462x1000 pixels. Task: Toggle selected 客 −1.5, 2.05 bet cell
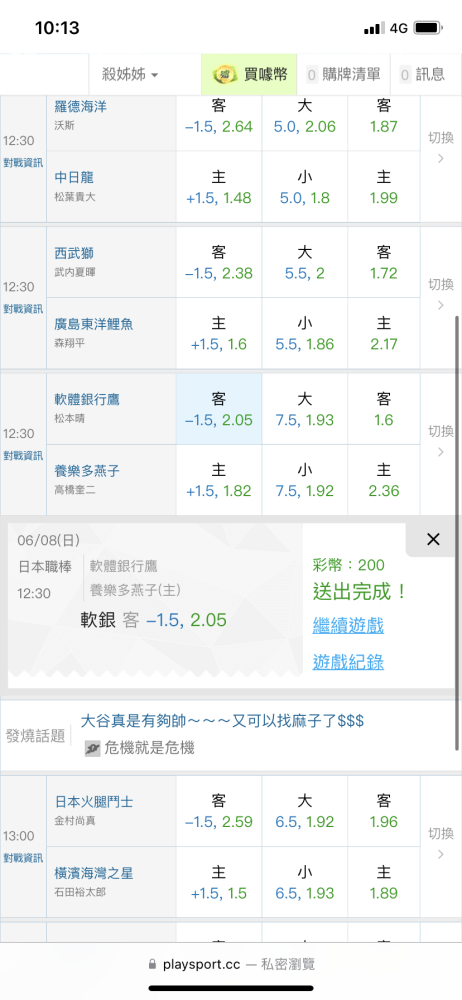pyautogui.click(x=219, y=409)
